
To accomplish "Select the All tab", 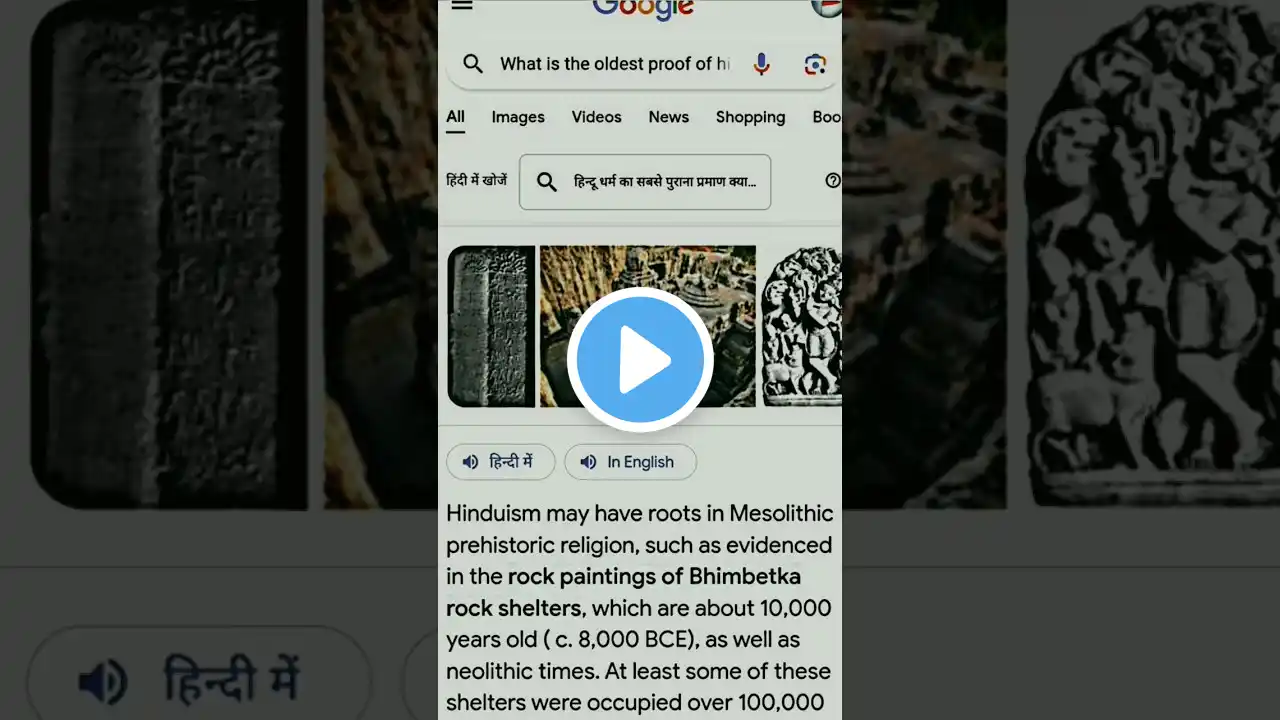I will click(455, 117).
